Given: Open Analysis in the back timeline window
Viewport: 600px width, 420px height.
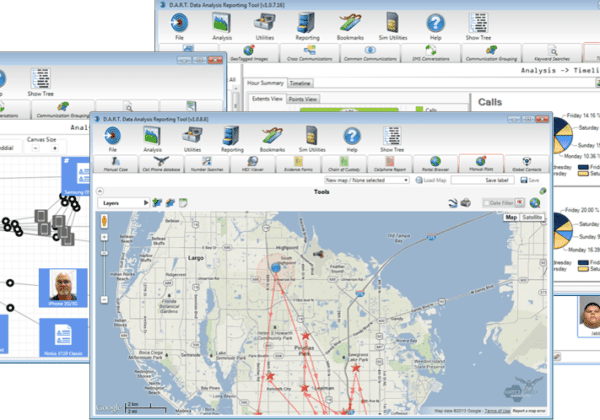Looking at the screenshot, I should [222, 26].
